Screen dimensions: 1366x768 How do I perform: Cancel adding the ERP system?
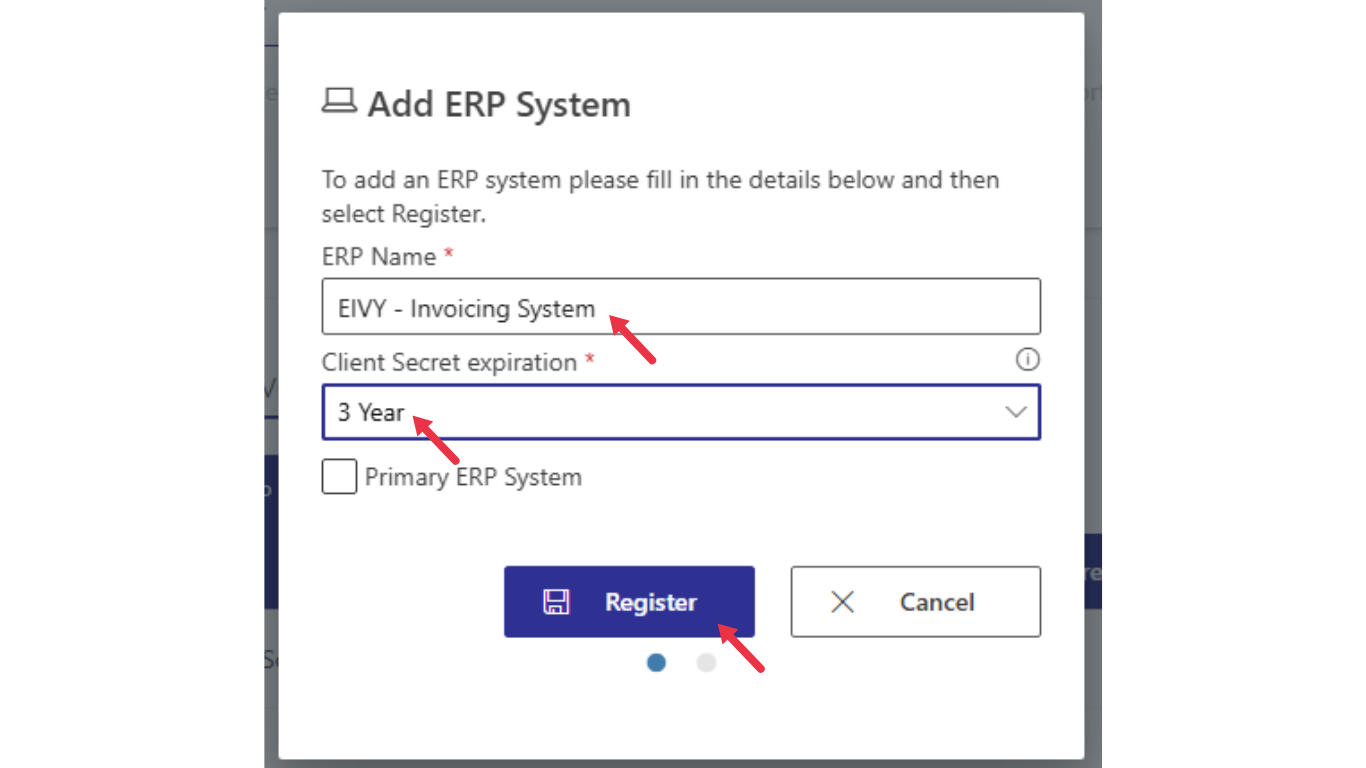pos(916,602)
